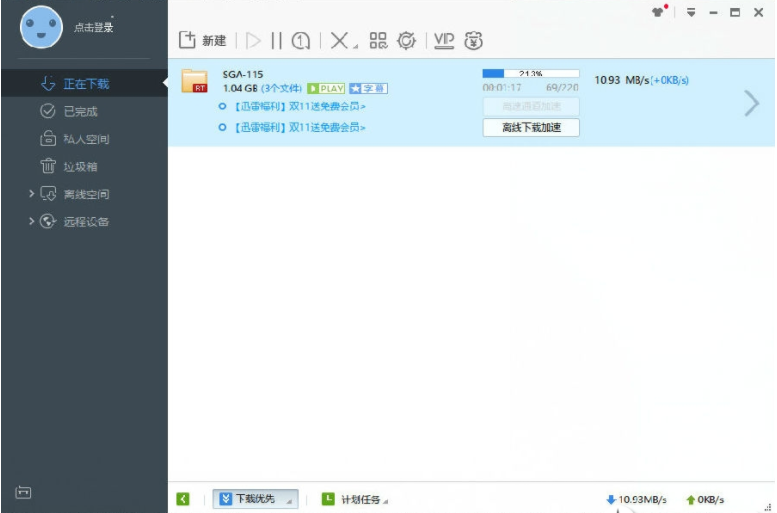This screenshot has width=777, height=513.
Task: Click the start download play icon
Action: (x=253, y=41)
